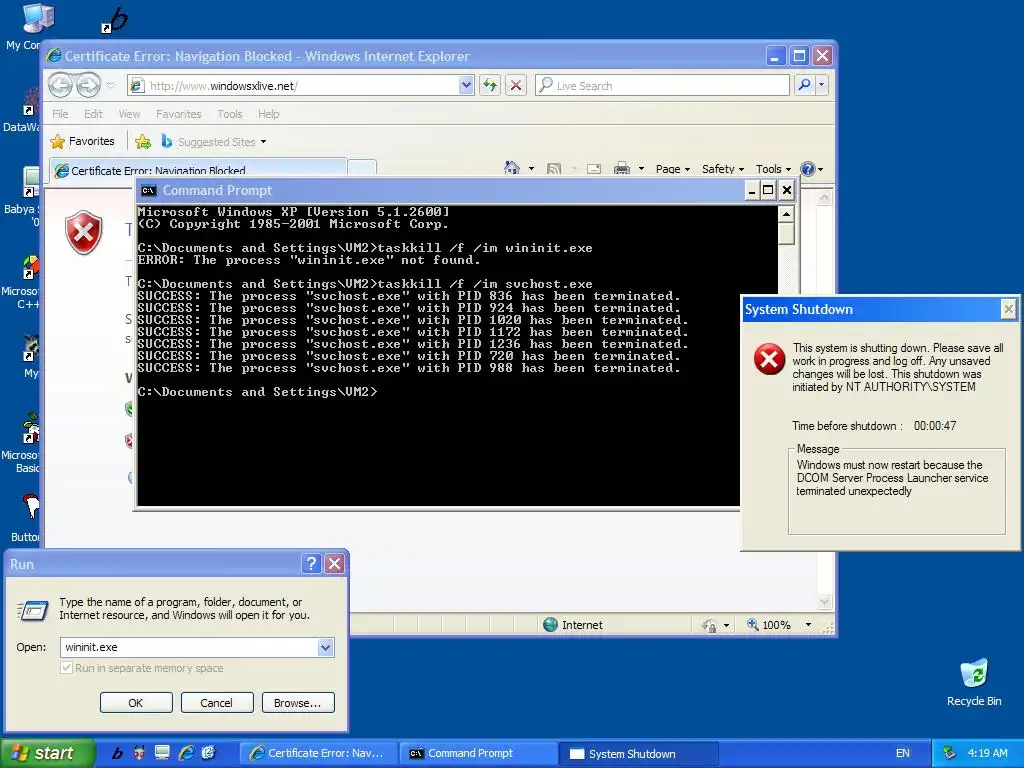
Task: Click Browse... in the Run dialog
Action: (x=298, y=703)
